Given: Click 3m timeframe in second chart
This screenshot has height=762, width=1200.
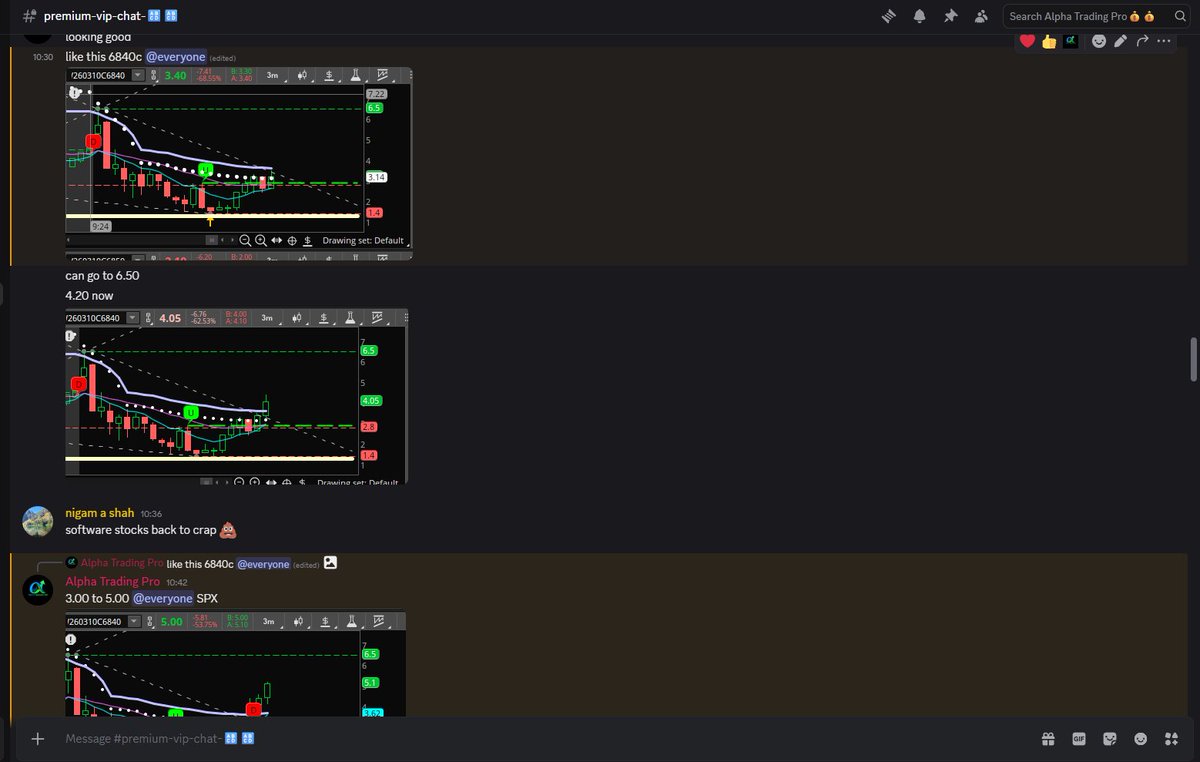Looking at the screenshot, I should point(267,318).
